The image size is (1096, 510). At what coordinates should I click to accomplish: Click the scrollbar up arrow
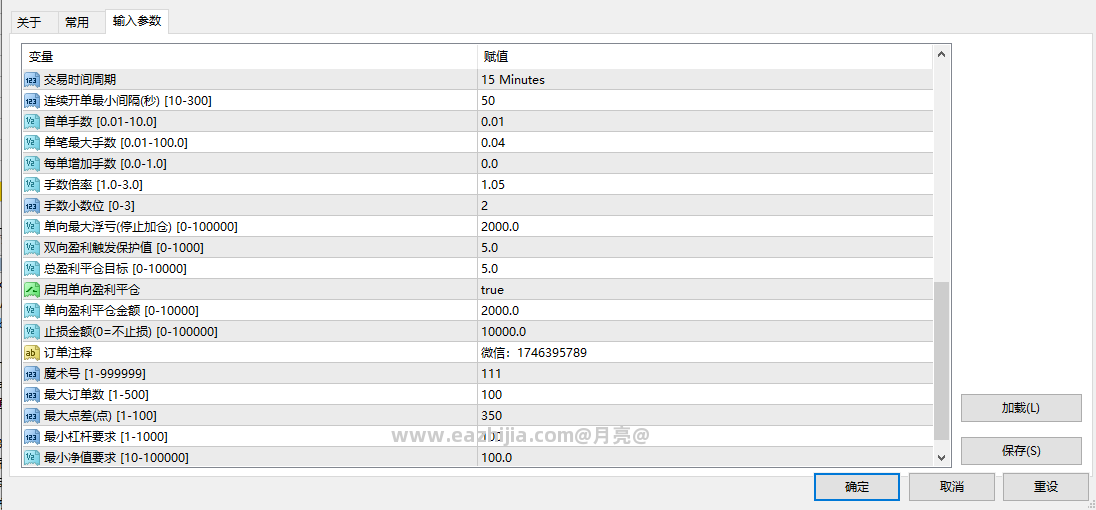click(x=941, y=54)
